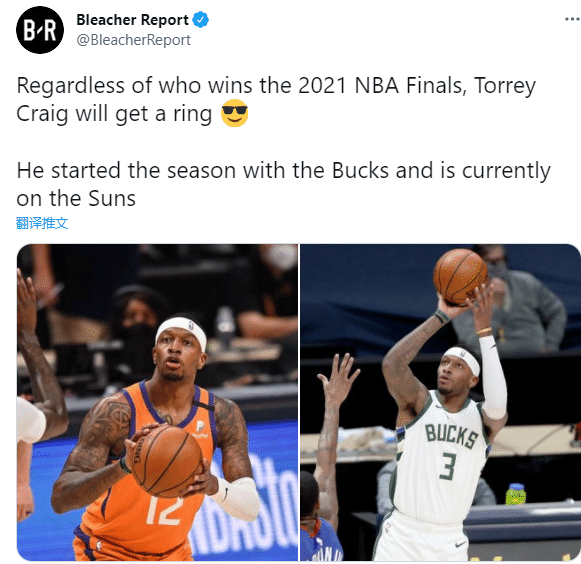Click the paragraph about Bucks and Suns
581x564 pixels.
(x=283, y=184)
